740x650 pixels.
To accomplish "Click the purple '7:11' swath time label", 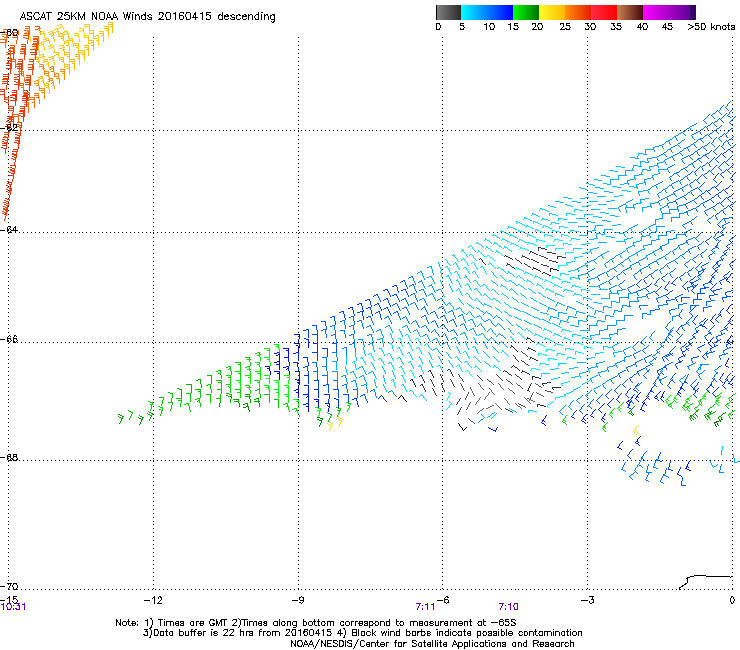I will coord(425,607).
